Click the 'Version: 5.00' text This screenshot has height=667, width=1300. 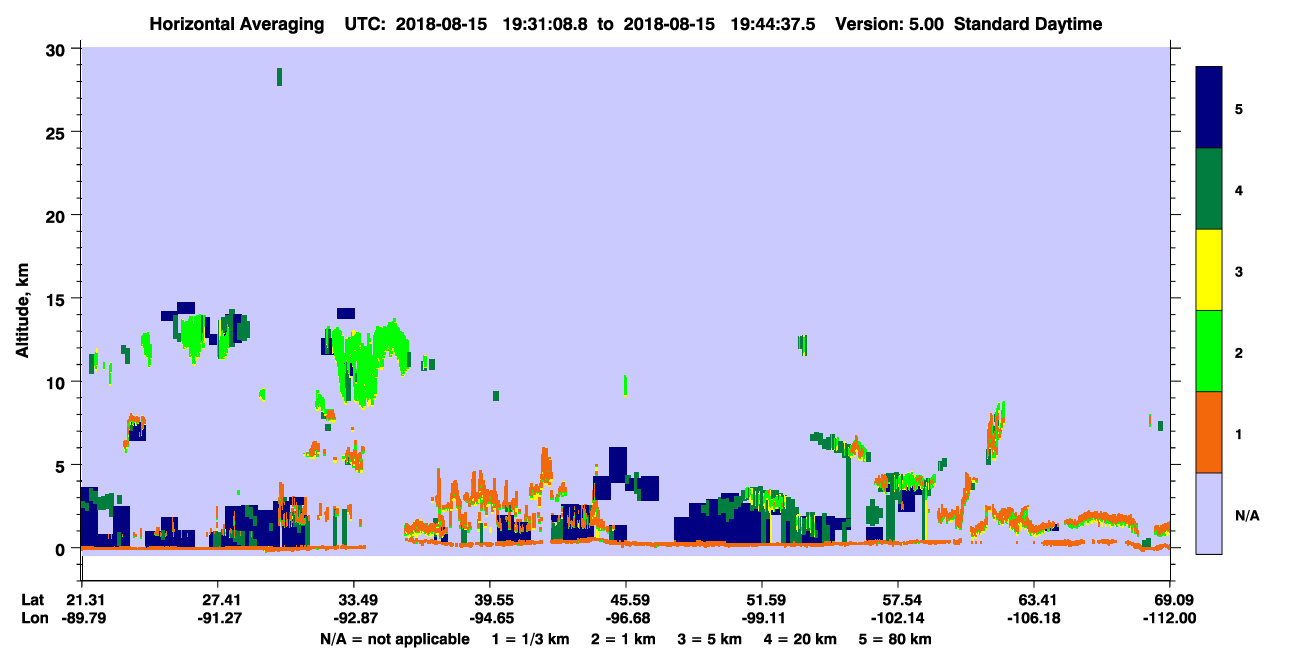click(892, 24)
